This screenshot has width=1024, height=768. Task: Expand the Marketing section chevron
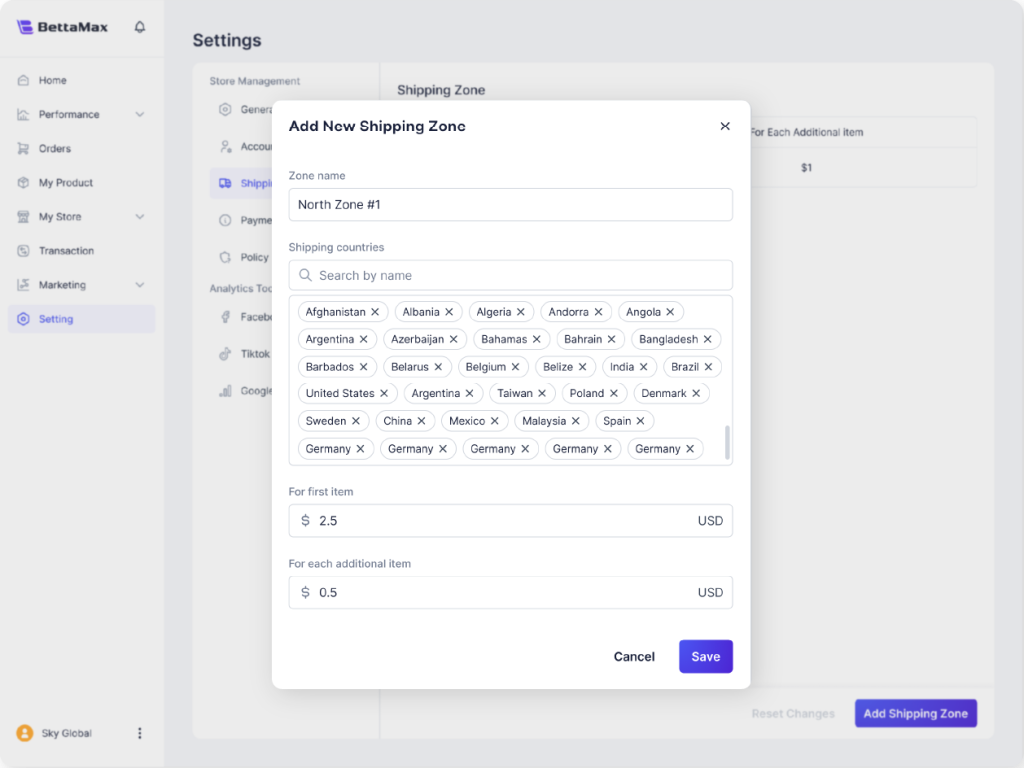(x=139, y=285)
